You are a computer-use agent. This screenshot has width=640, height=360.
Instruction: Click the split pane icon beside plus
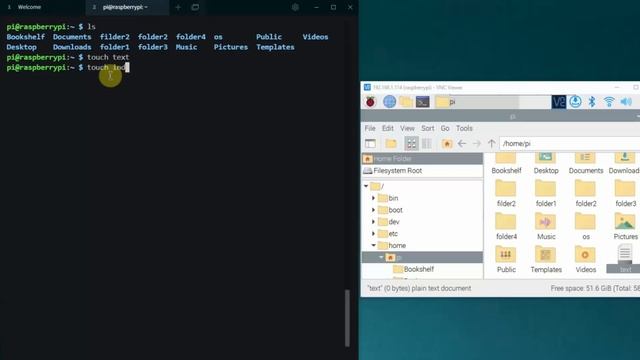click(x=195, y=7)
